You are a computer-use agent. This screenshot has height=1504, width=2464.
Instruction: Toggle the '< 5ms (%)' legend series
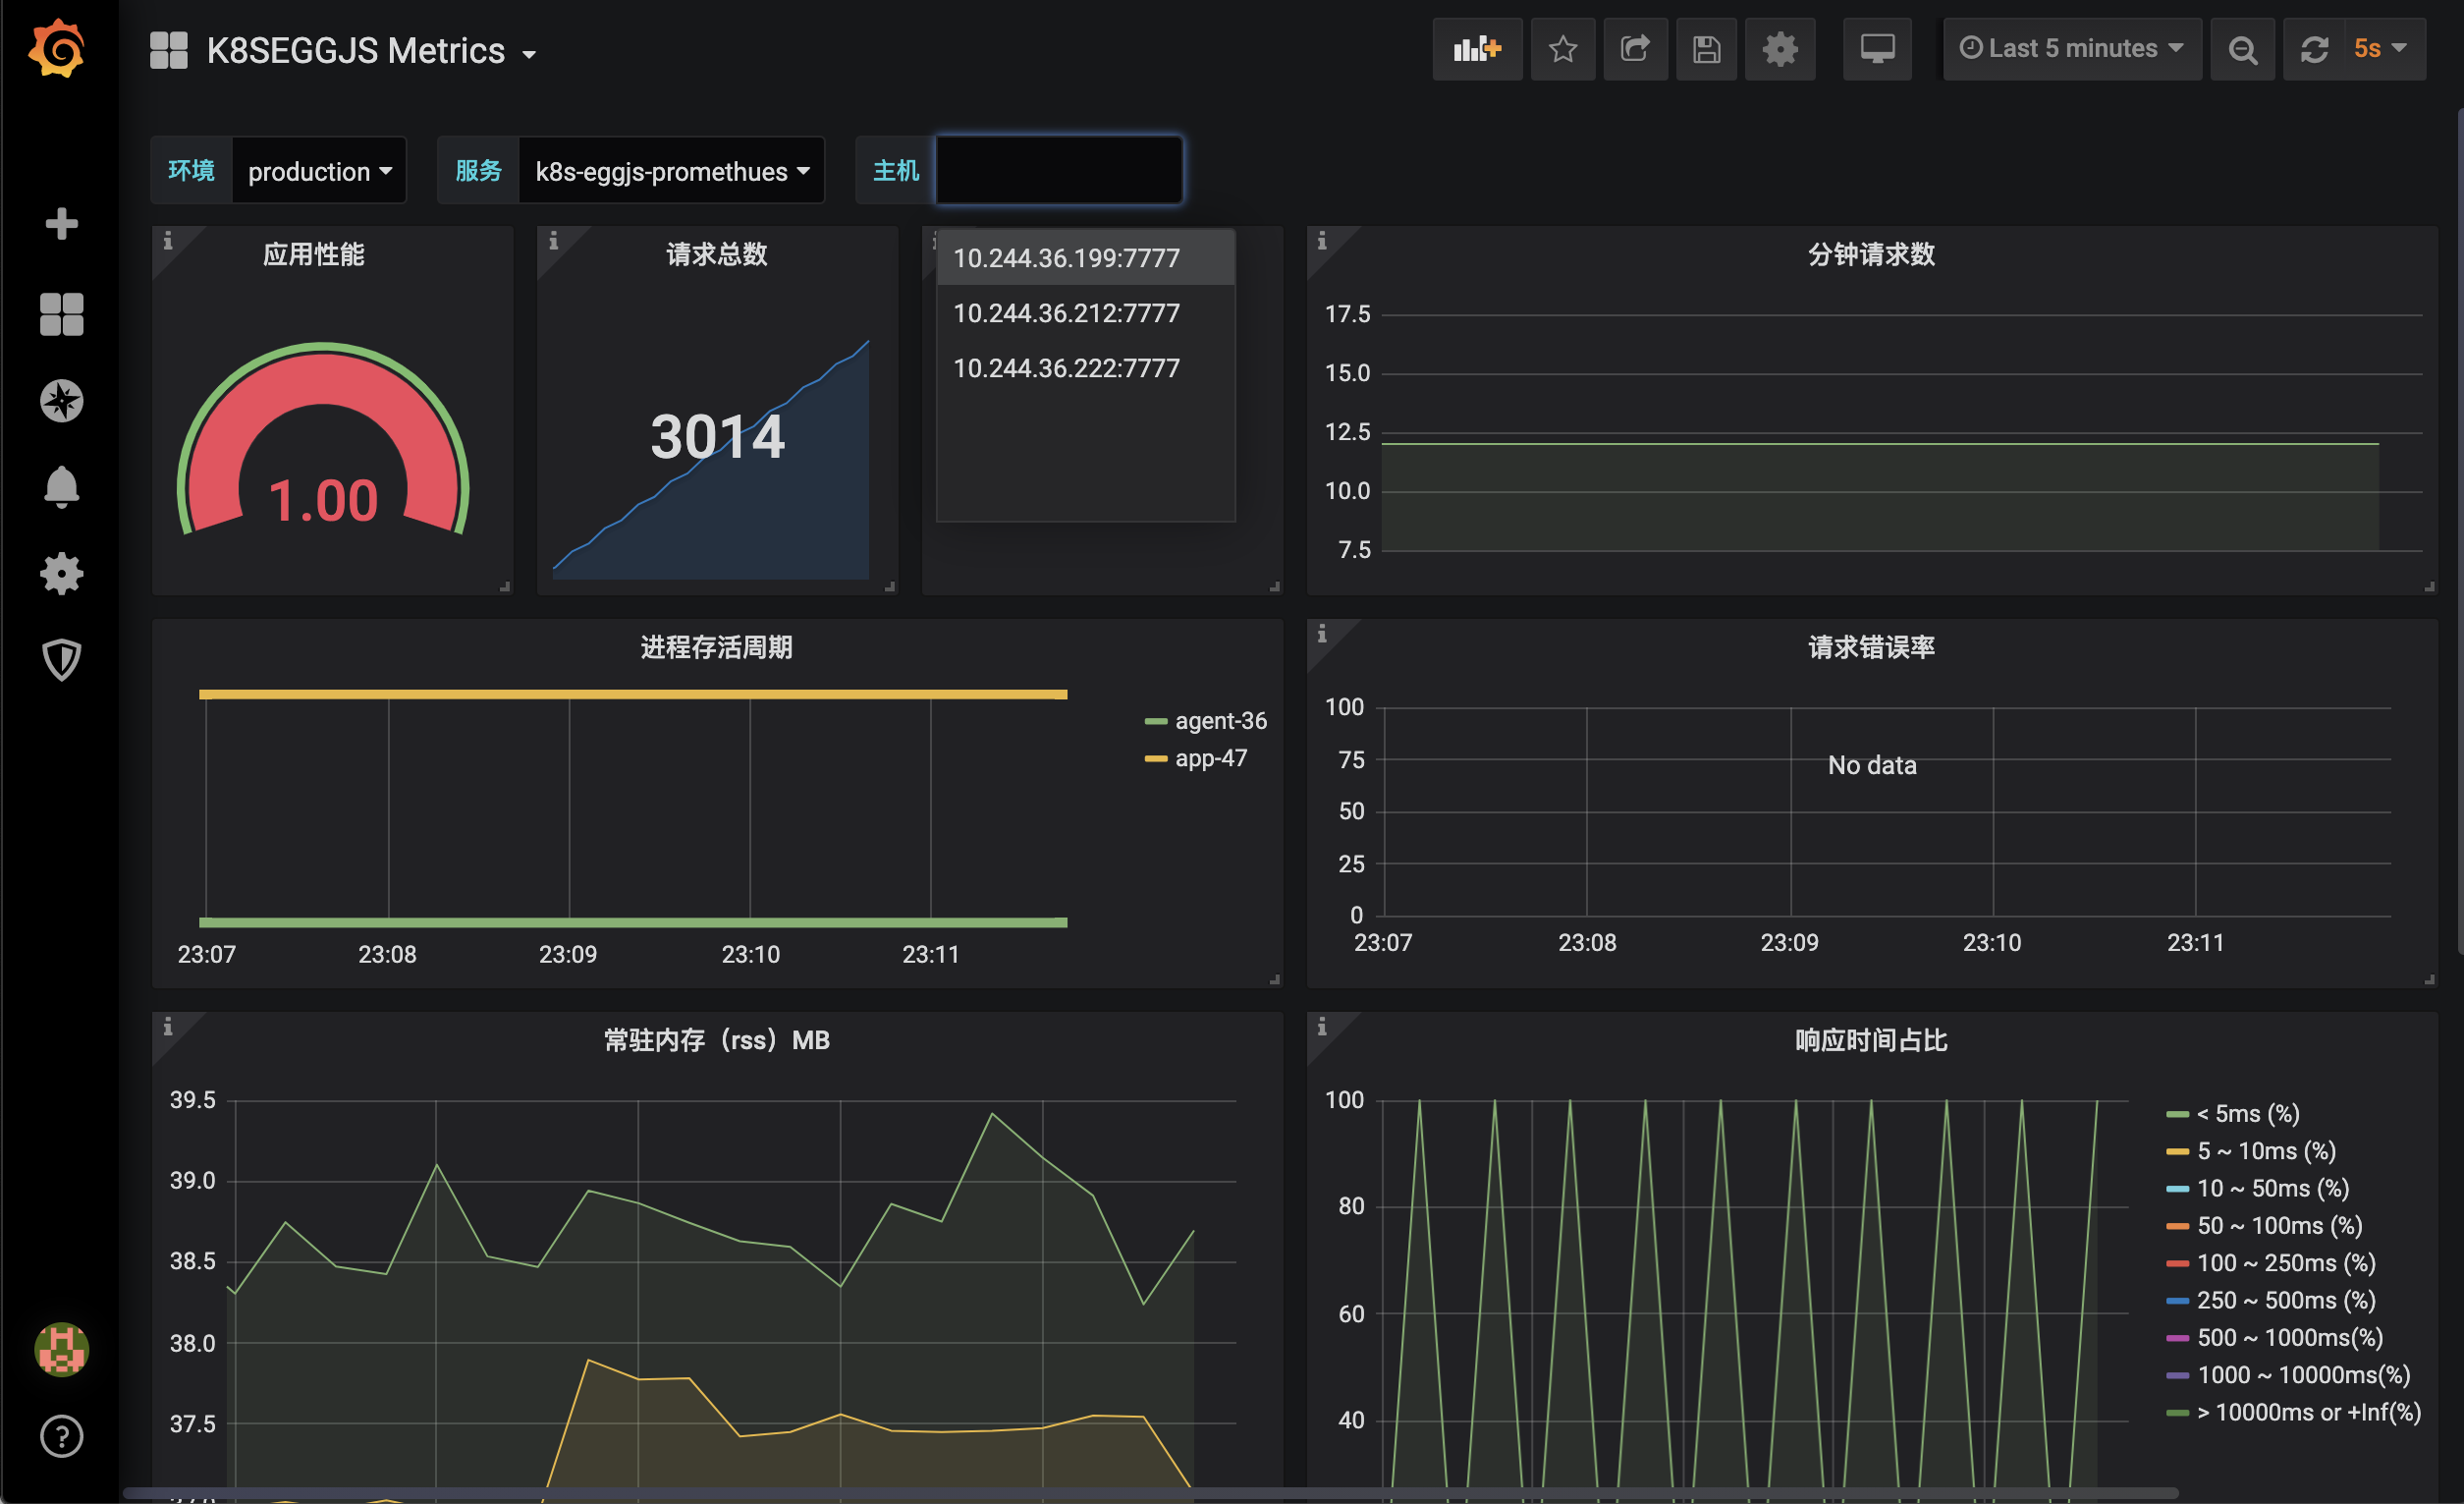pyautogui.click(x=2246, y=1114)
